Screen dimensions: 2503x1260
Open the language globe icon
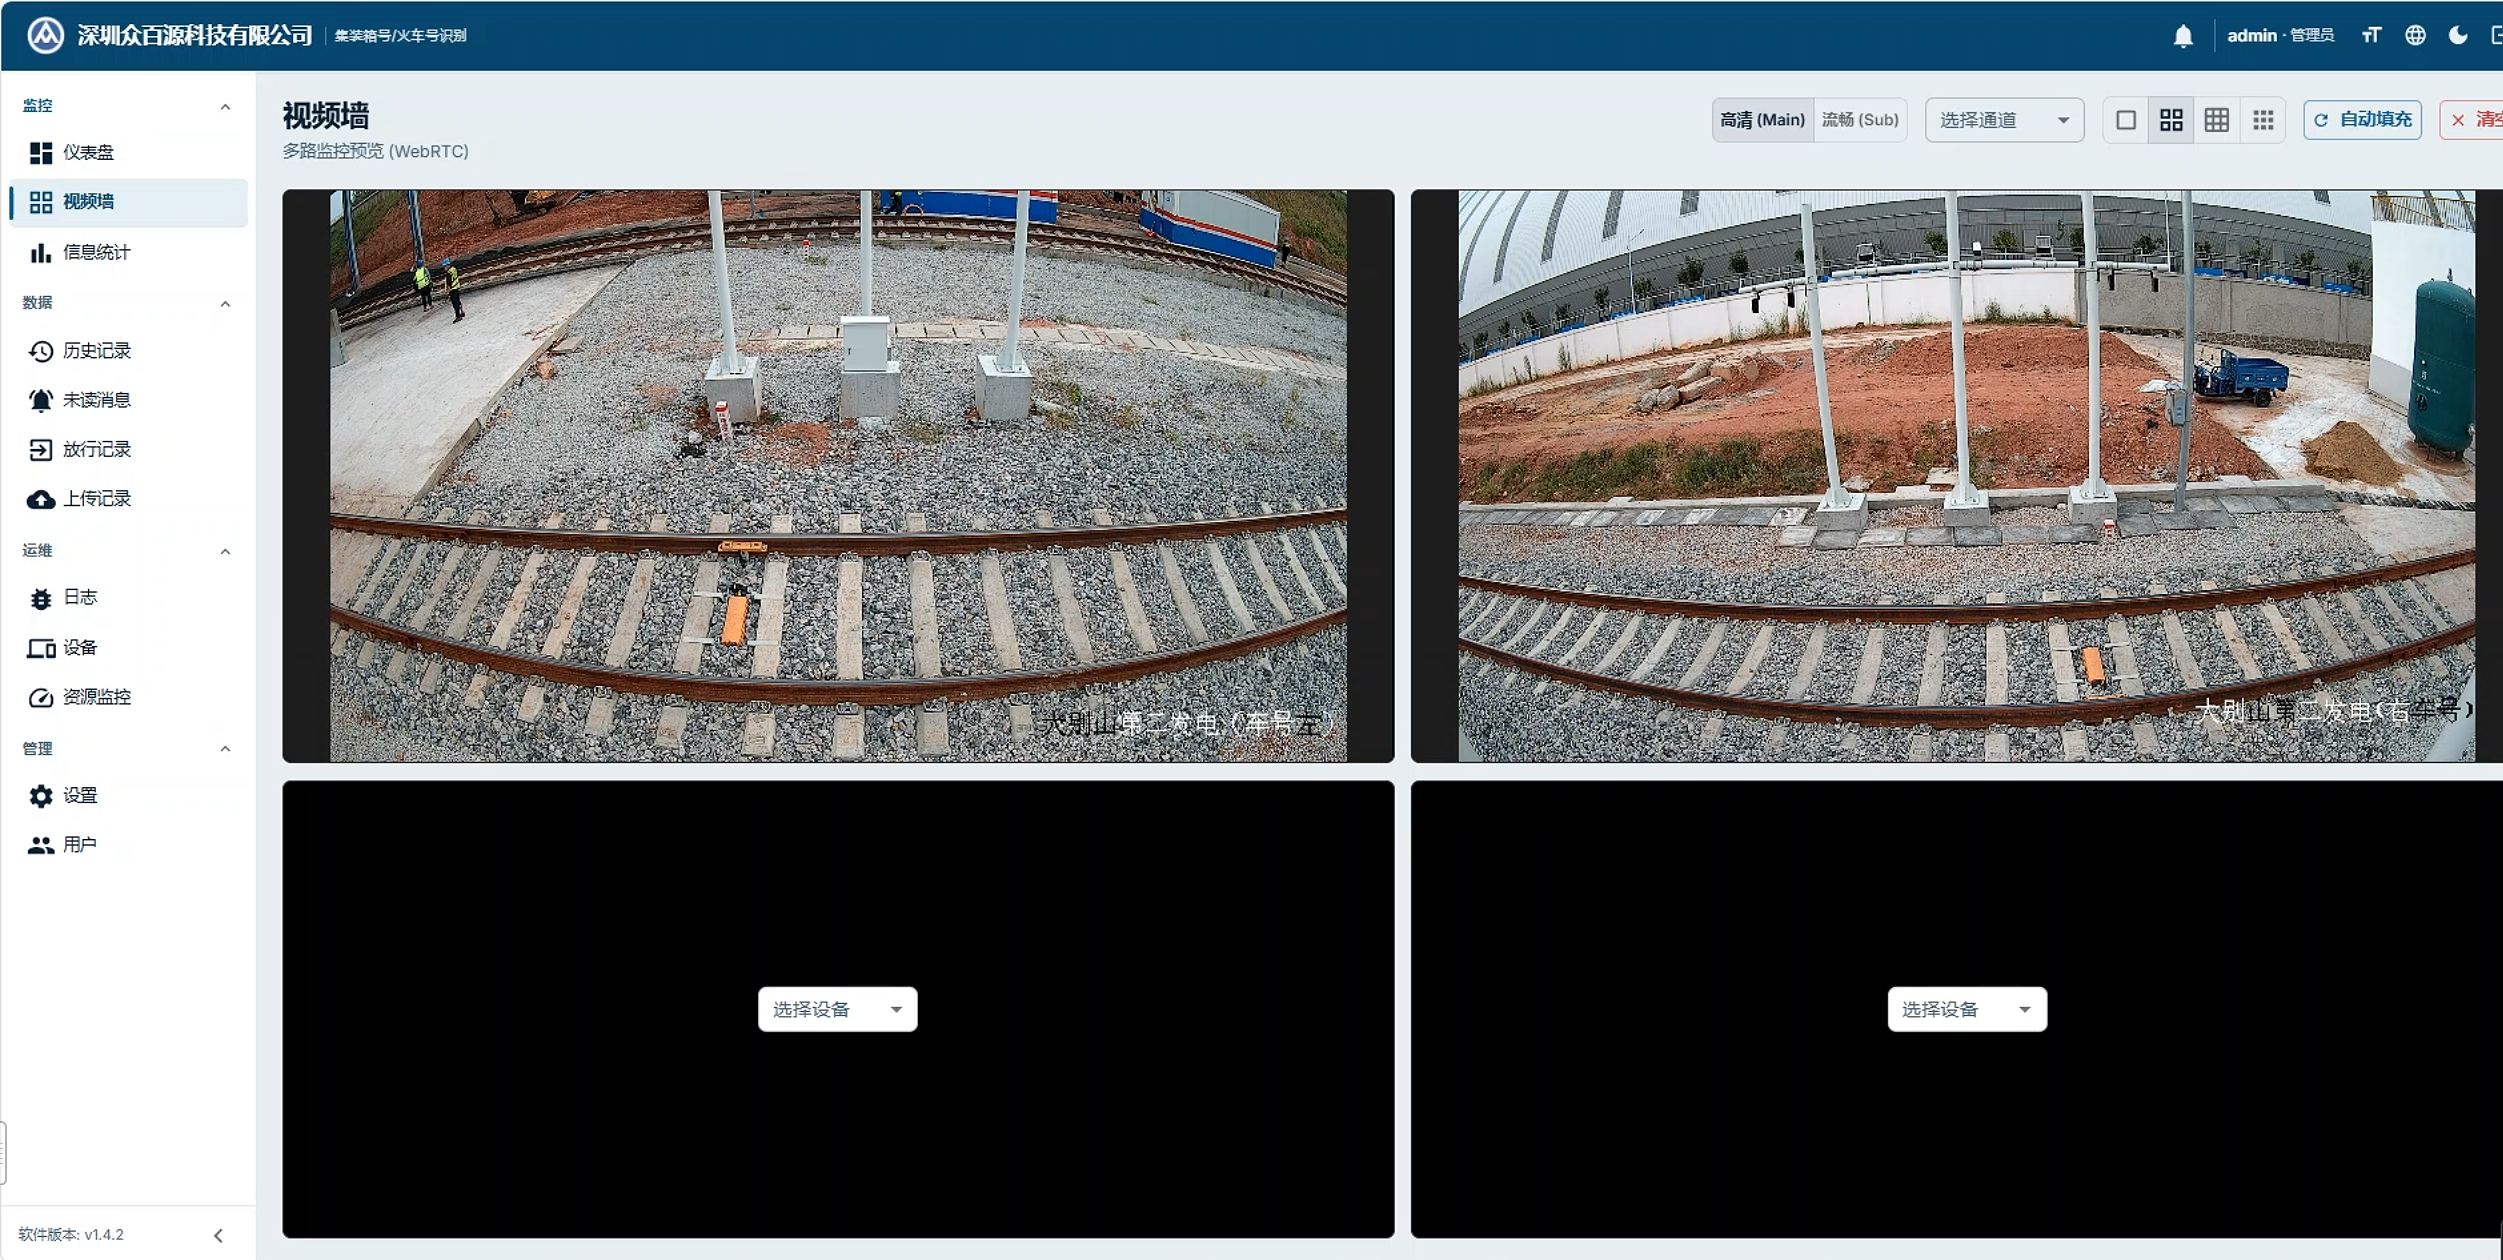click(x=2415, y=36)
